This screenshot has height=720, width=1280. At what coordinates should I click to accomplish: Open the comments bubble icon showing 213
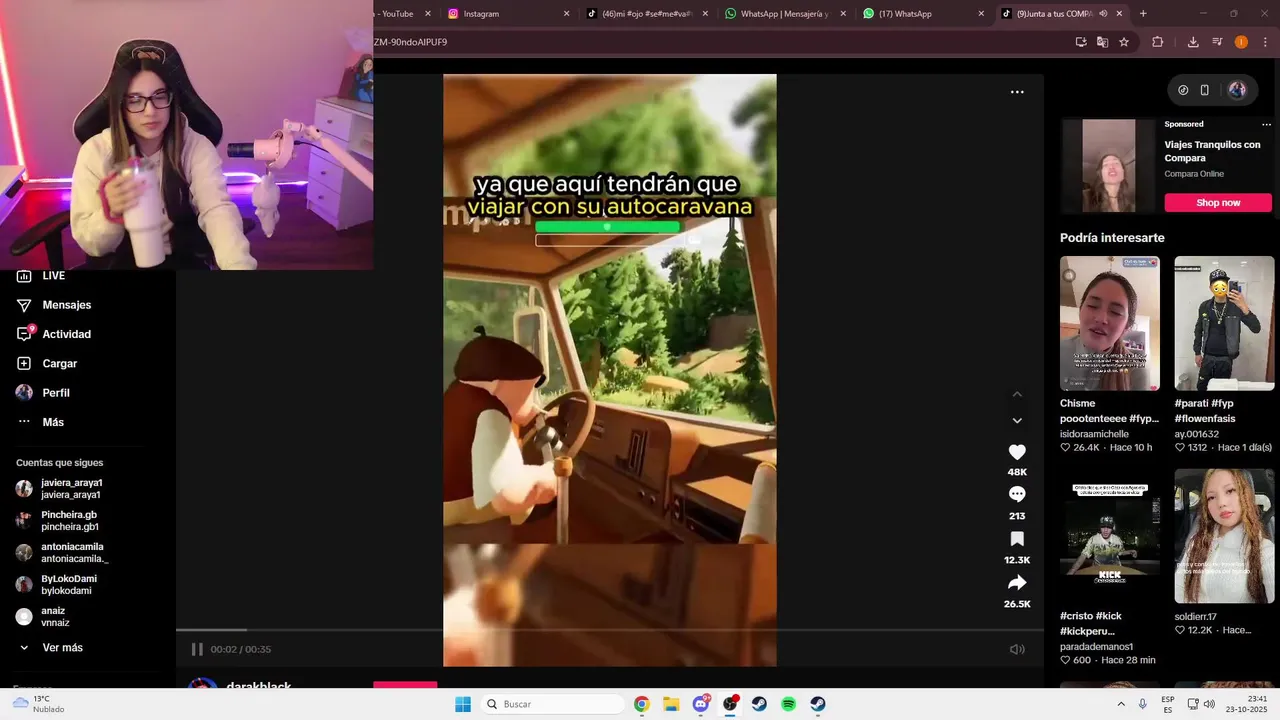tap(1017, 494)
